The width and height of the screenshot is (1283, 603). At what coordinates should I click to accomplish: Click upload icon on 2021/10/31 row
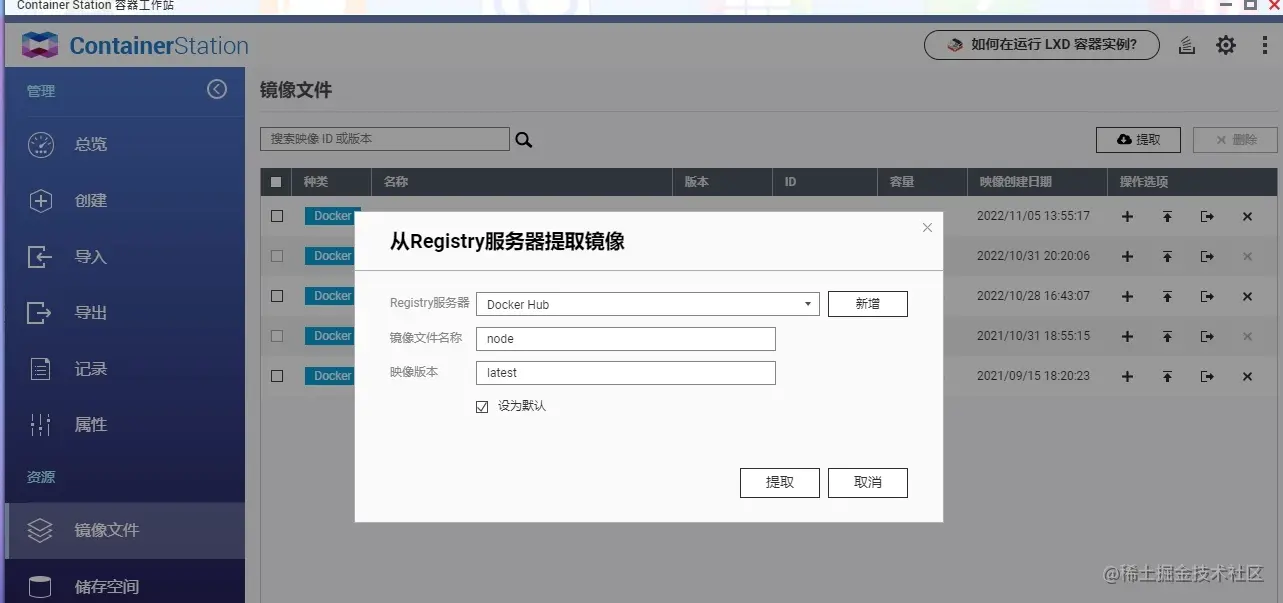(x=1167, y=336)
